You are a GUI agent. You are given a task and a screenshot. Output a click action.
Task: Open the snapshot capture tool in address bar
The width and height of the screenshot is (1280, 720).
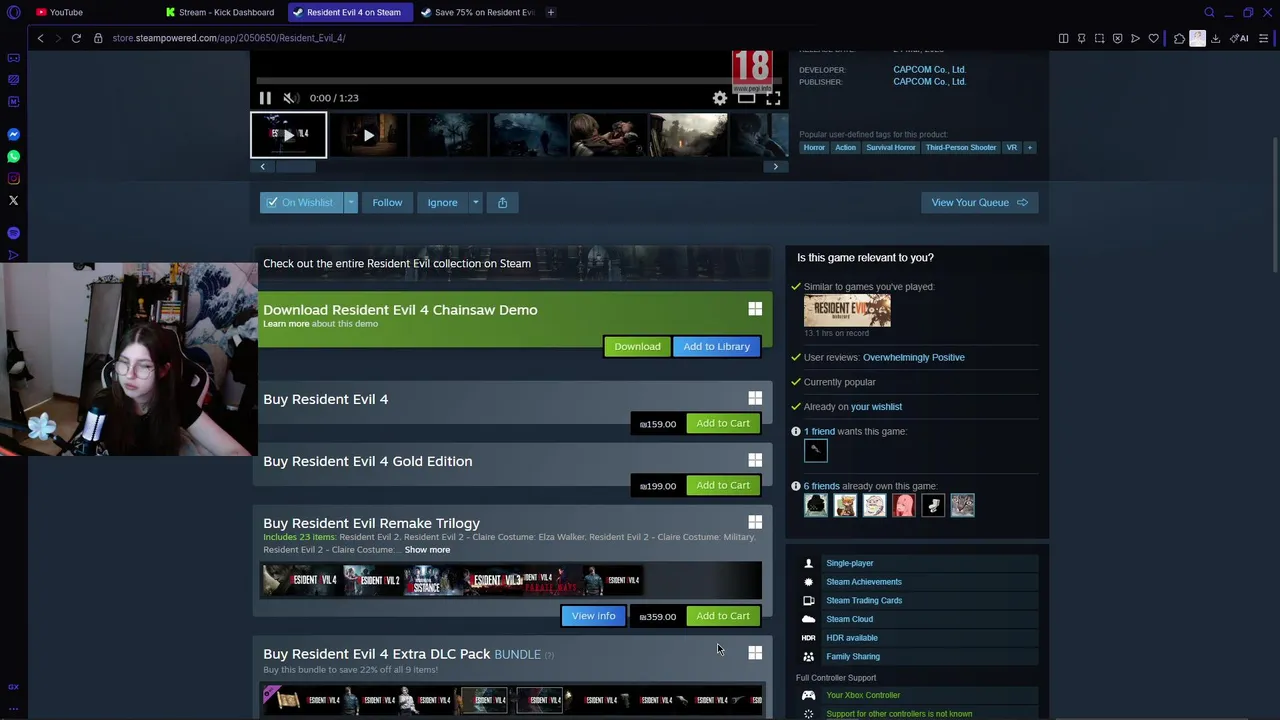(1099, 38)
